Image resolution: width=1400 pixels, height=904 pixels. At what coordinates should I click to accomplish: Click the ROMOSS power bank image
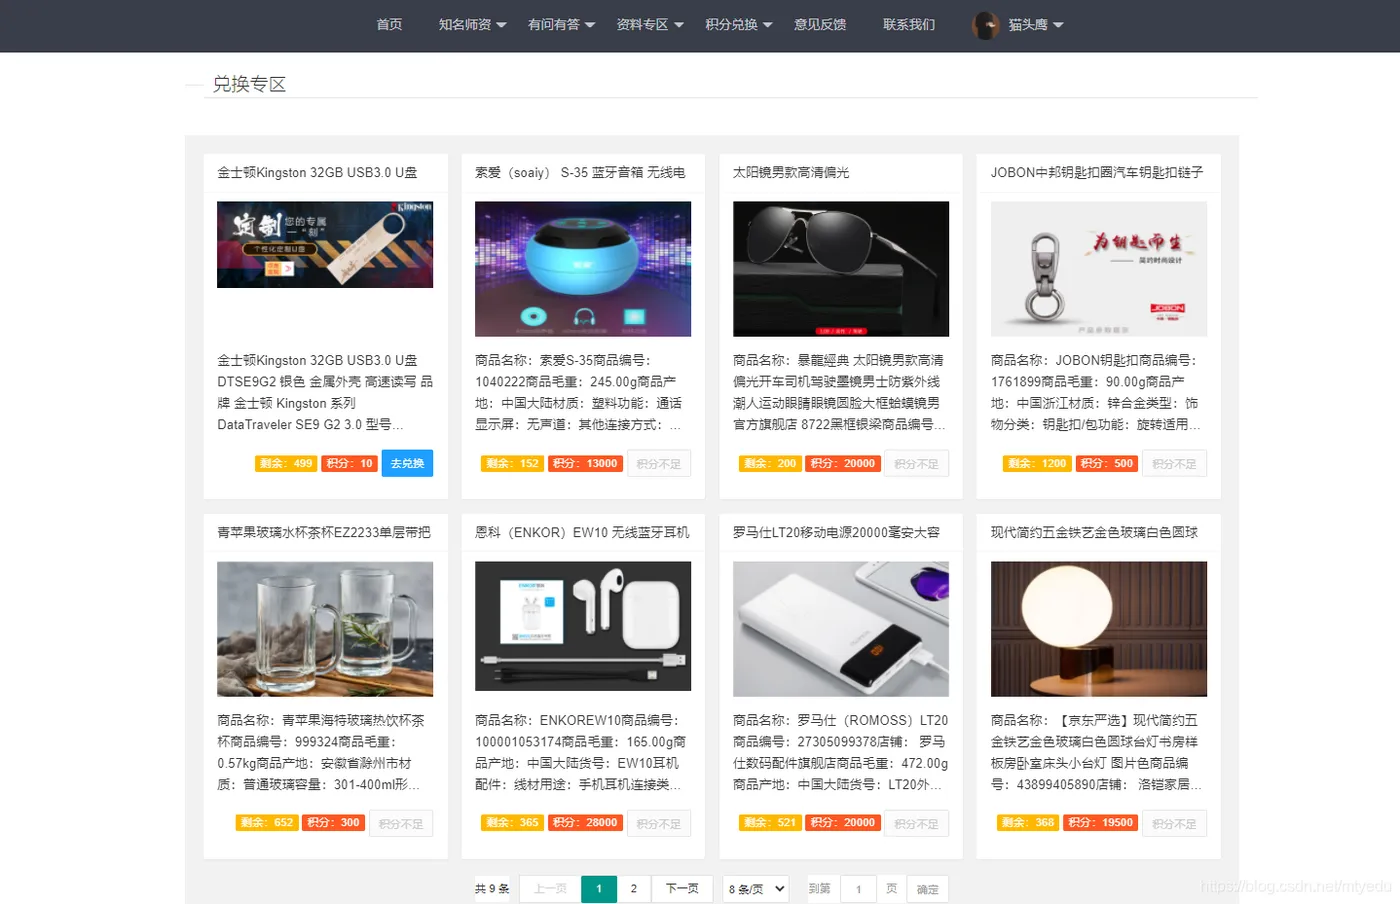pyautogui.click(x=841, y=629)
